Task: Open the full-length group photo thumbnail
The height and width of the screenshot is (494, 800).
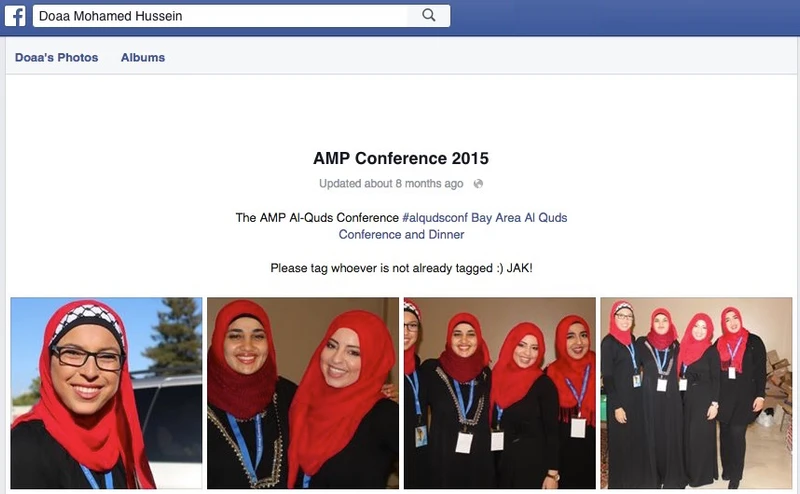Action: [696, 393]
